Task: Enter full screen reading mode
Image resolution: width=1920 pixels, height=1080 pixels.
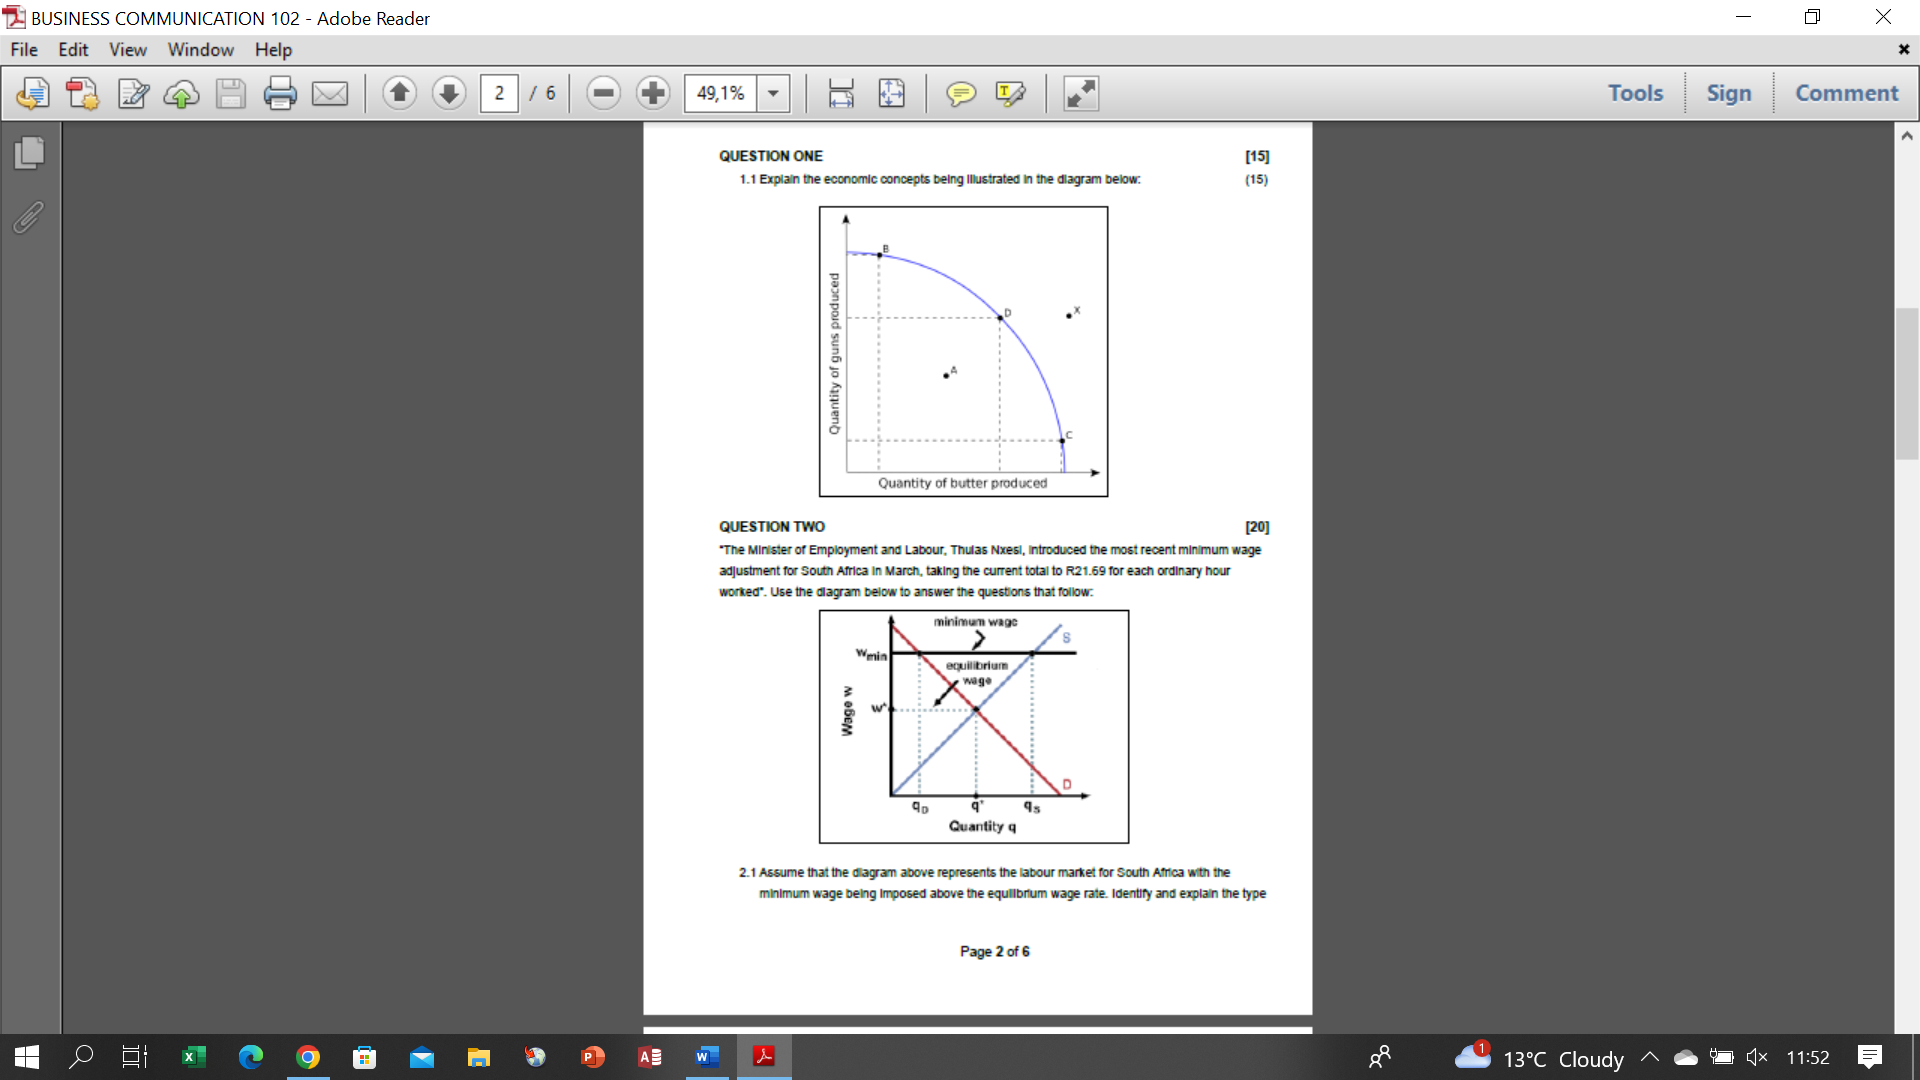Action: [1080, 93]
